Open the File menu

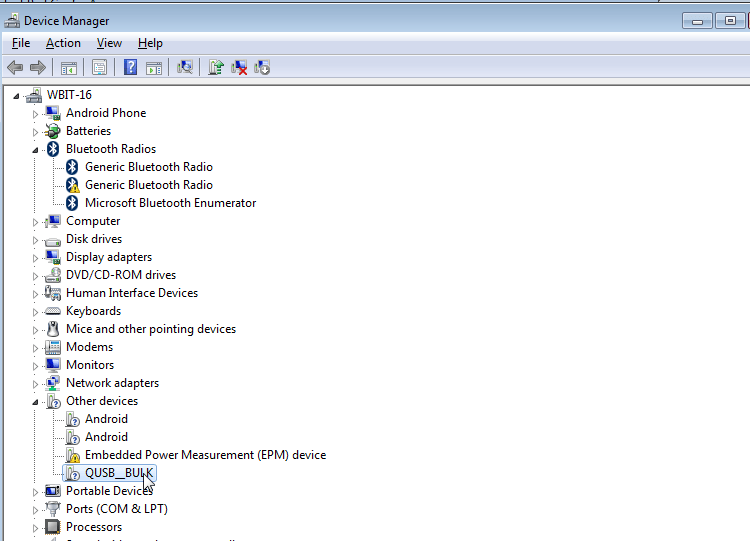[x=21, y=43]
